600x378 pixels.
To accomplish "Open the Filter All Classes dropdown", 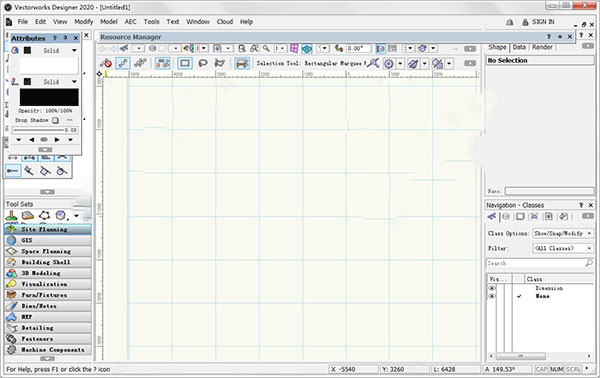I will (x=563, y=248).
